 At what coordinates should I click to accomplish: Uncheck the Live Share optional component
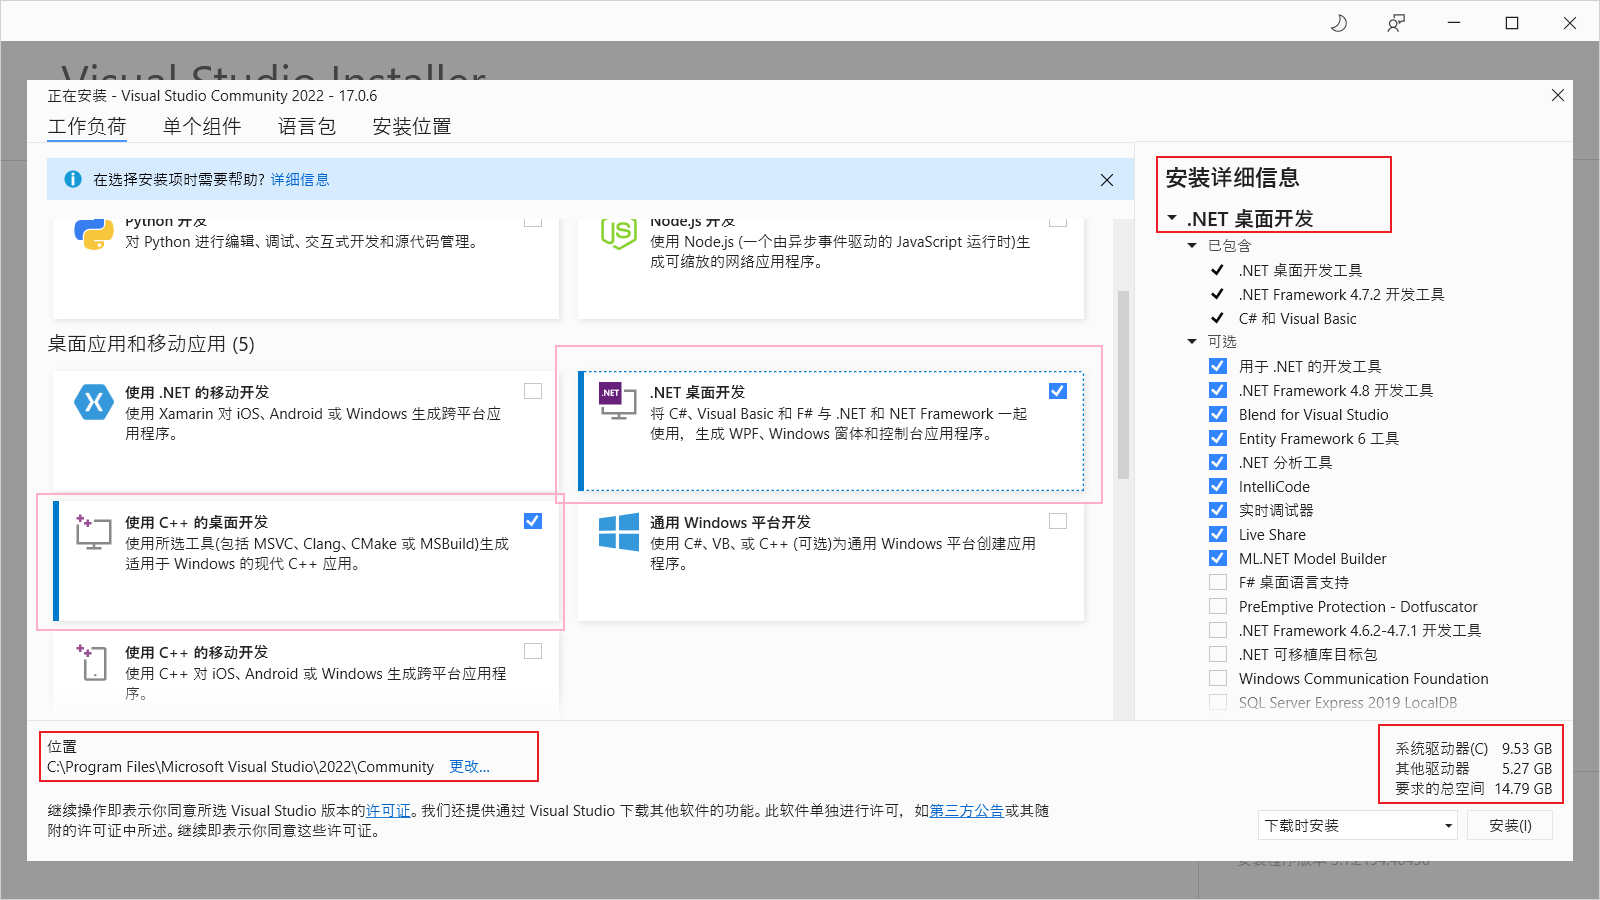point(1218,534)
